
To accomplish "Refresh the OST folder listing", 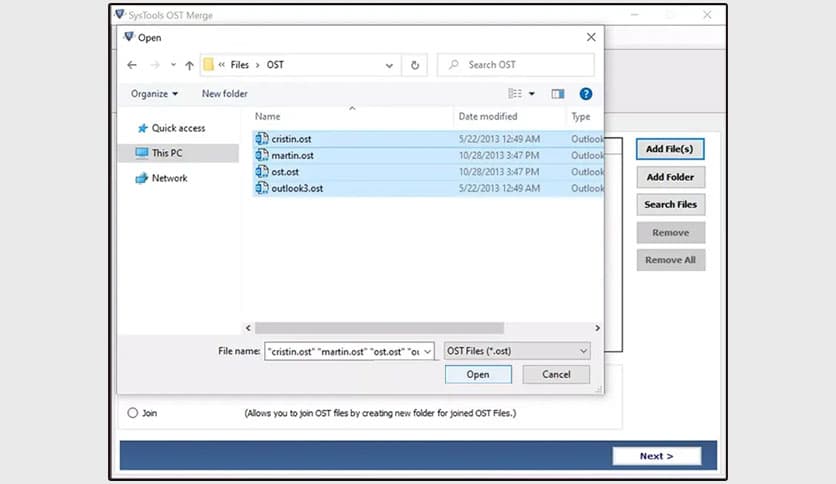I will (x=415, y=65).
